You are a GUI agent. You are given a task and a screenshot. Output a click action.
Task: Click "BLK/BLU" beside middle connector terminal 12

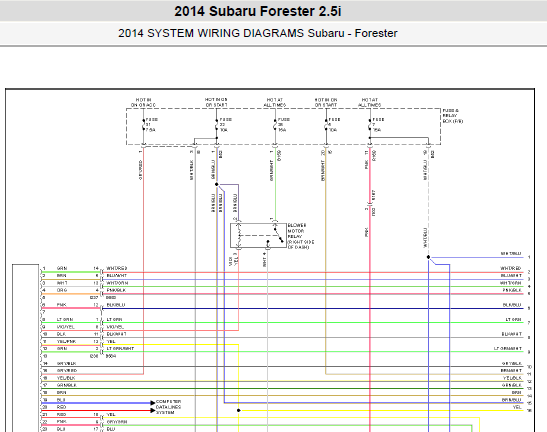click(116, 305)
